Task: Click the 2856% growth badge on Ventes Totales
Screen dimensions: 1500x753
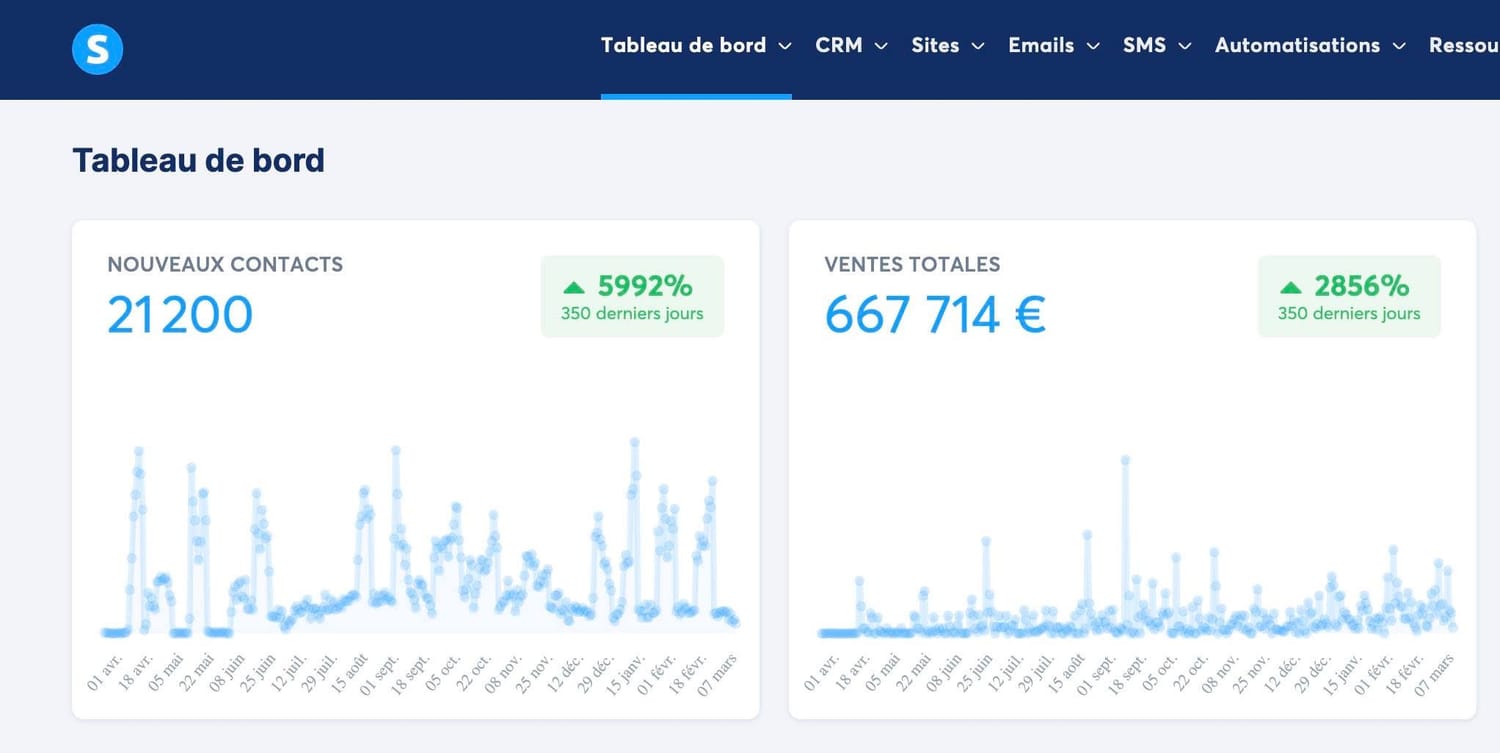Action: 1349,296
